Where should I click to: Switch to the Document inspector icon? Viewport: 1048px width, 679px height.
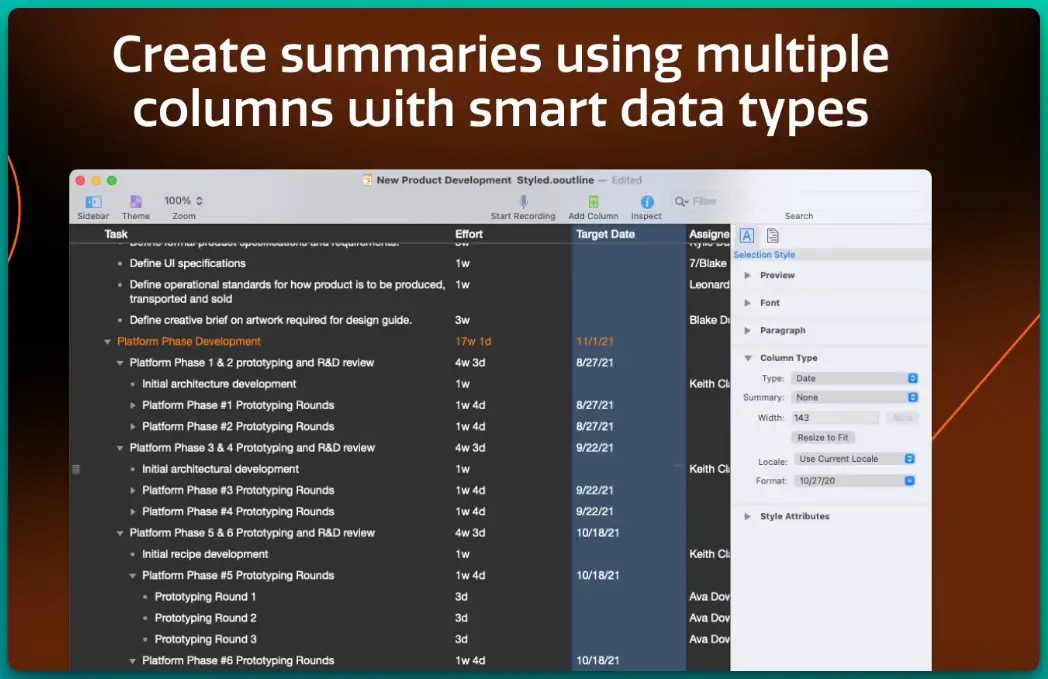(773, 236)
